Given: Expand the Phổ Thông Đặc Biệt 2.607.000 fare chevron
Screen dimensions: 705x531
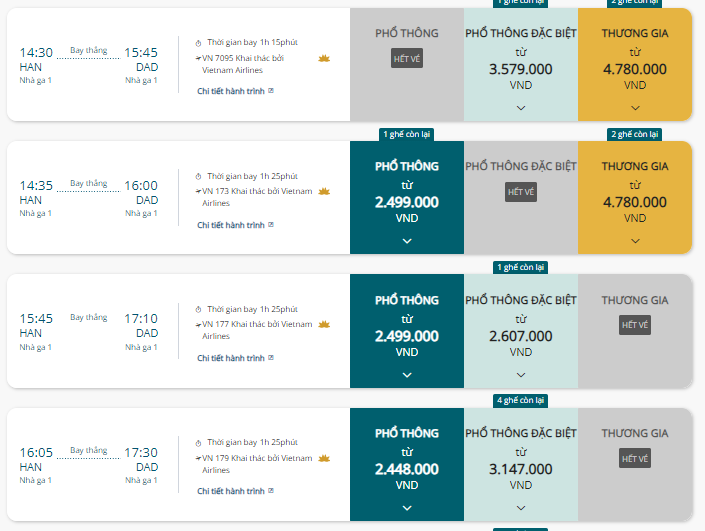Looking at the screenshot, I should 521,374.
